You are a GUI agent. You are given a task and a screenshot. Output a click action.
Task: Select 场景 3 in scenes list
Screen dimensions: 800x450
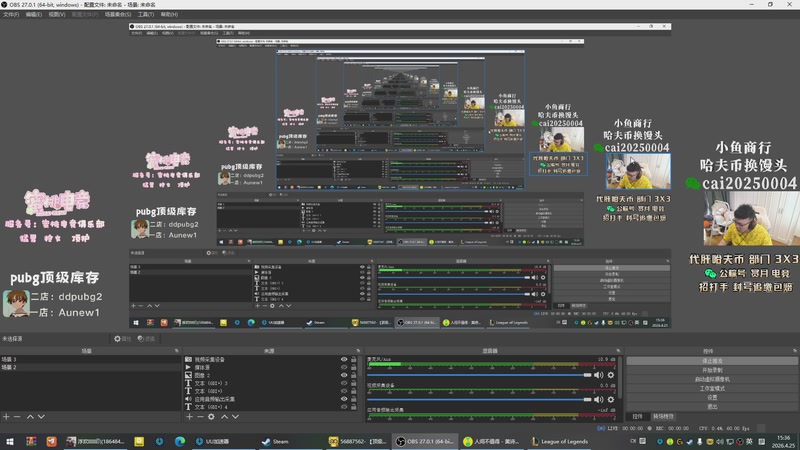coord(90,359)
